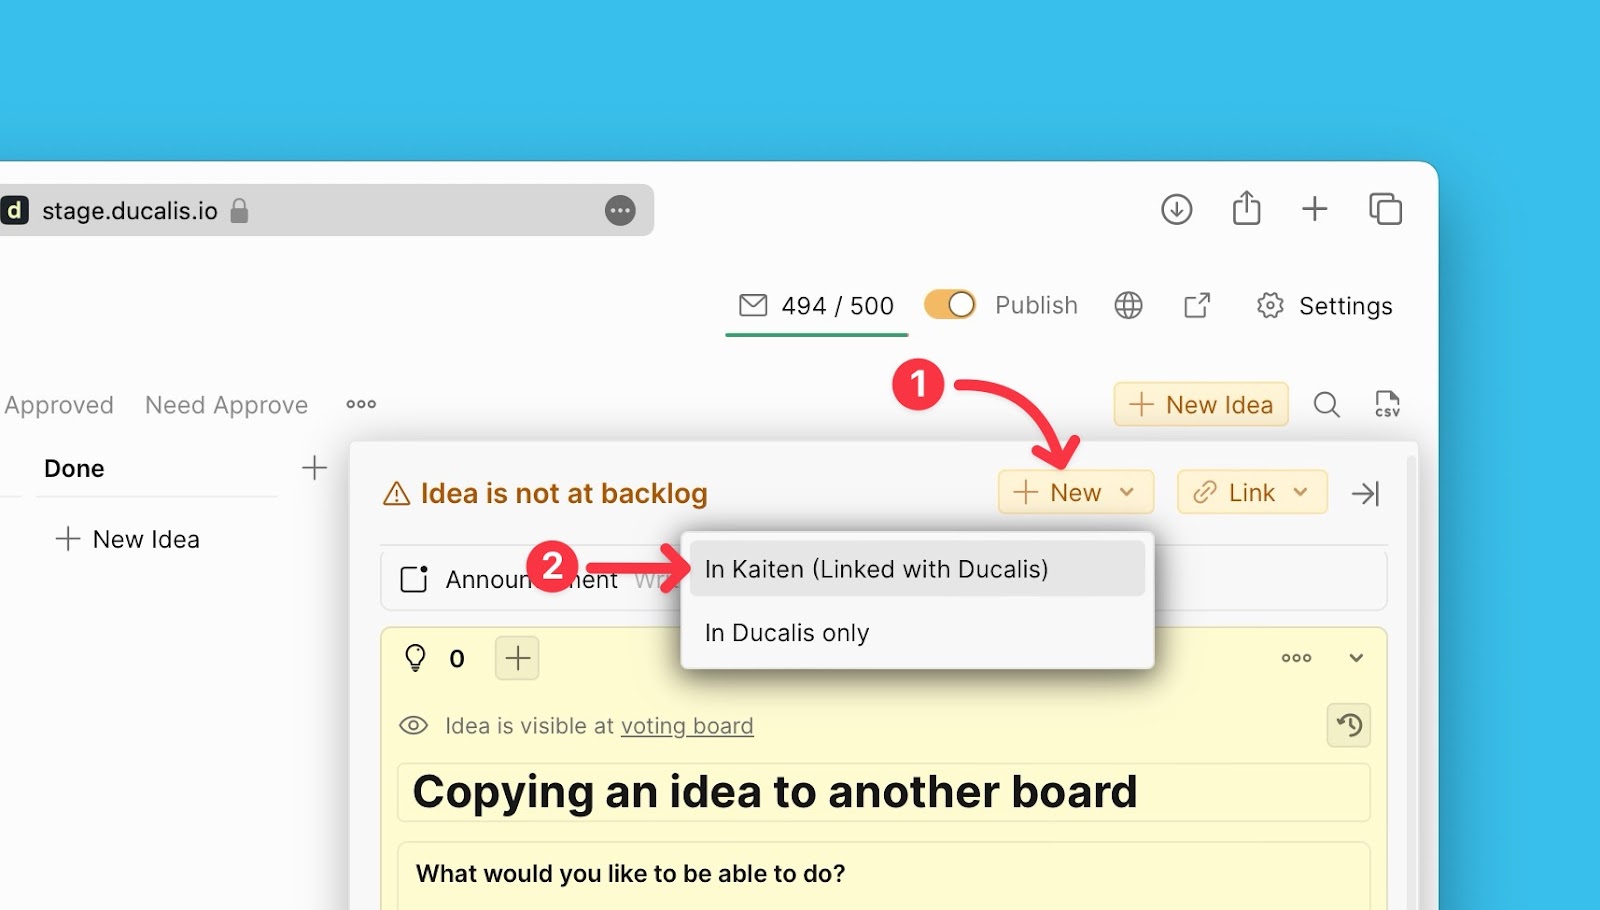This screenshot has height=910, width=1600.
Task: Click the yellow New Idea button
Action: pos(1200,405)
